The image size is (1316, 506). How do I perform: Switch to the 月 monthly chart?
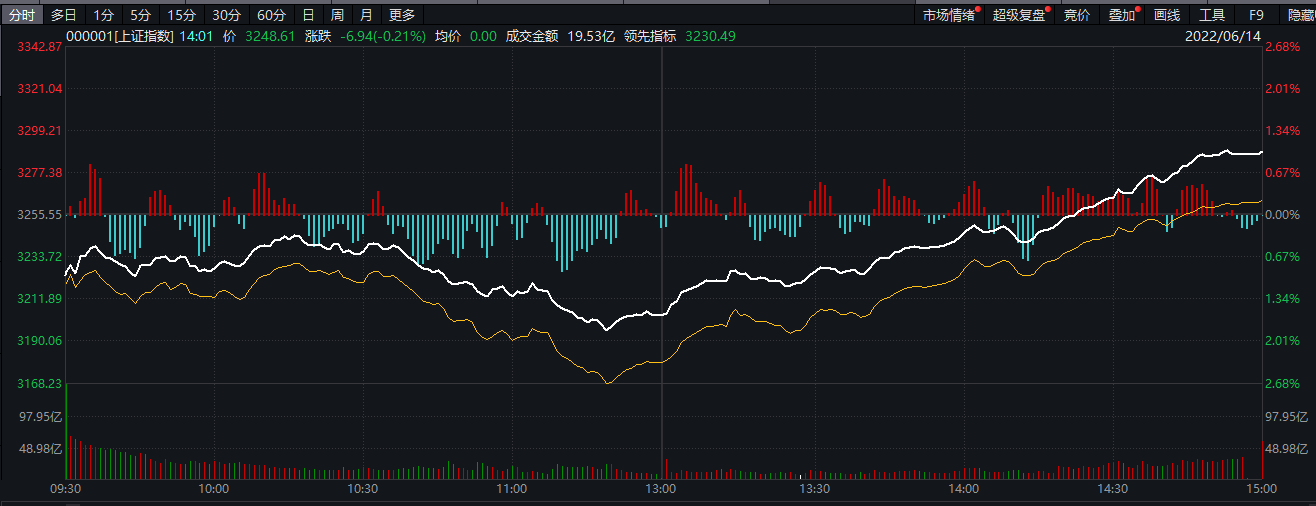point(367,15)
